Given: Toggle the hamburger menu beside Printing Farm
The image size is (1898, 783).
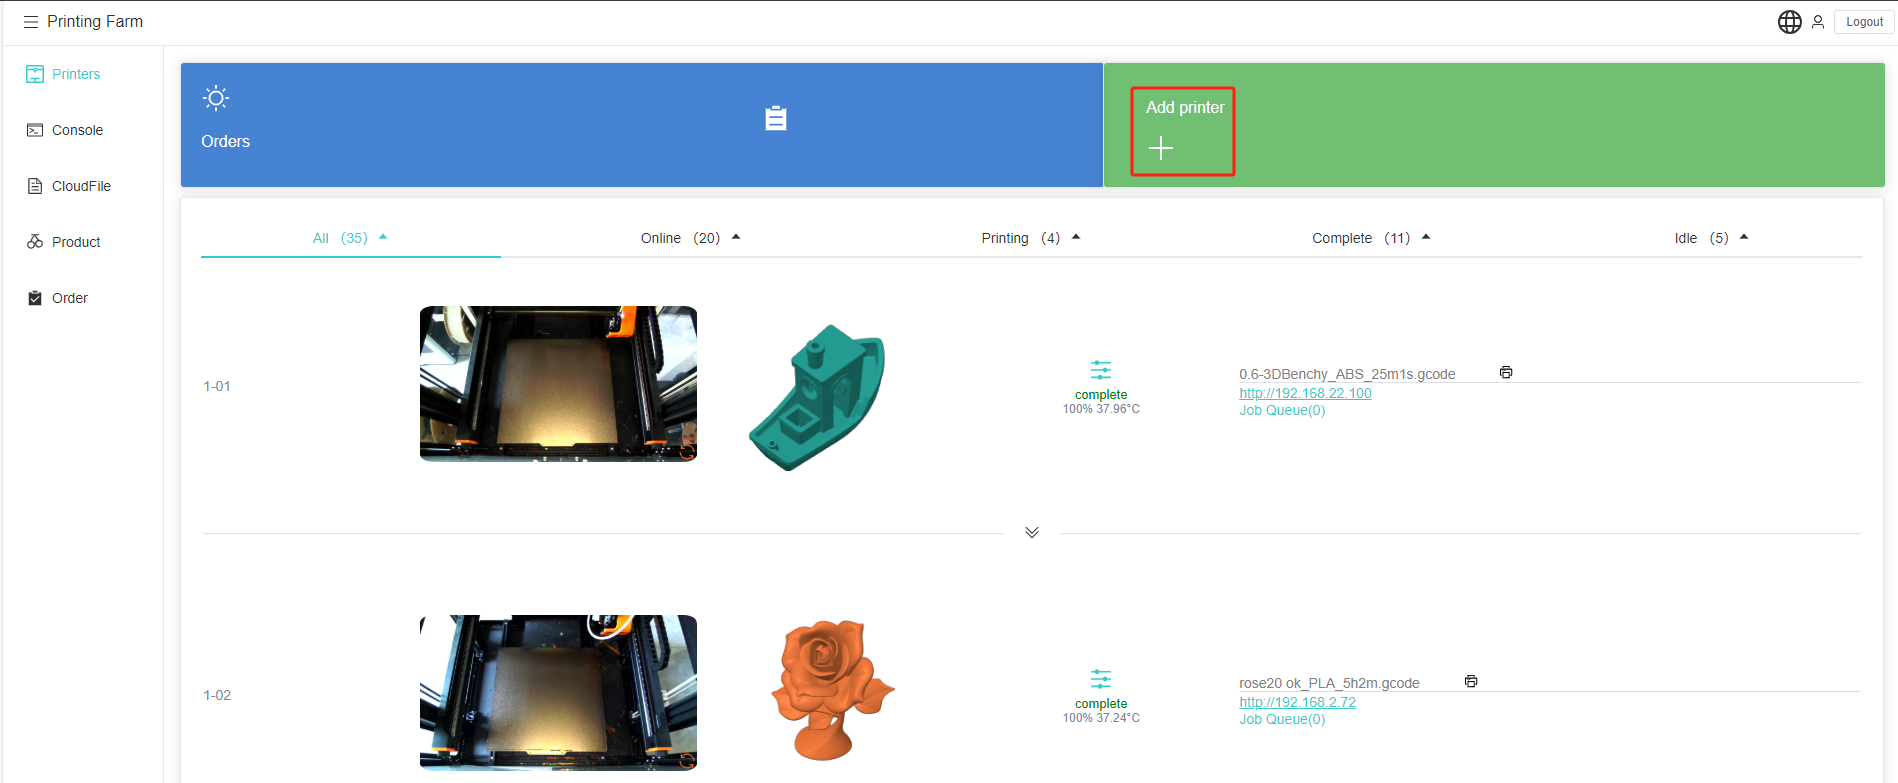Looking at the screenshot, I should 31,22.
